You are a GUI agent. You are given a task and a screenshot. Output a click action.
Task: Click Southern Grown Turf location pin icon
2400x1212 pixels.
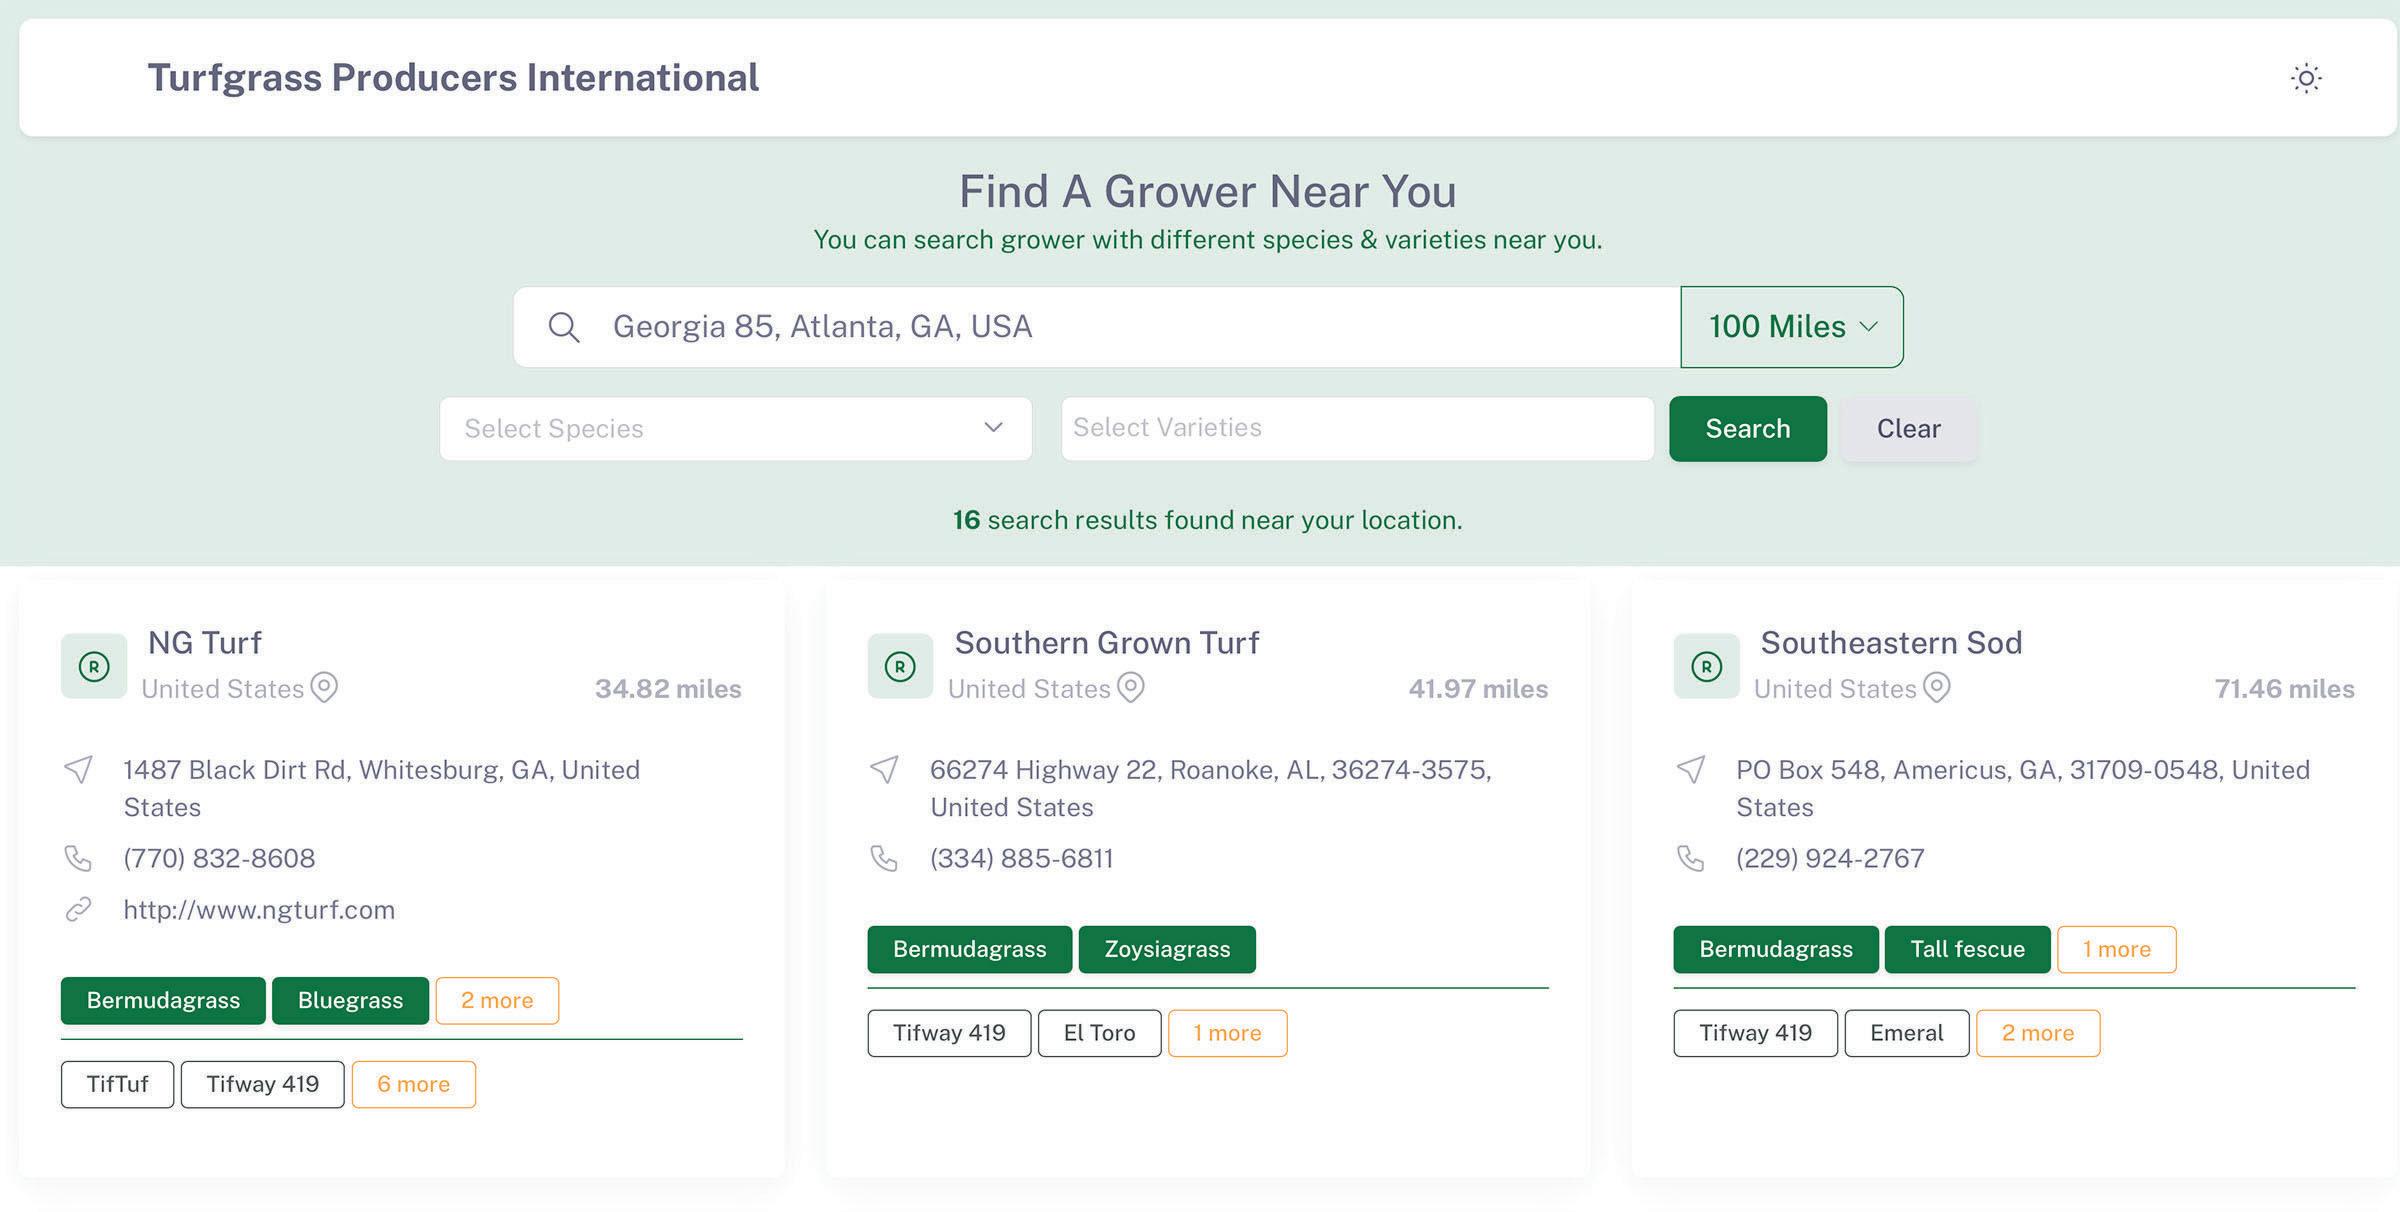pos(1130,688)
